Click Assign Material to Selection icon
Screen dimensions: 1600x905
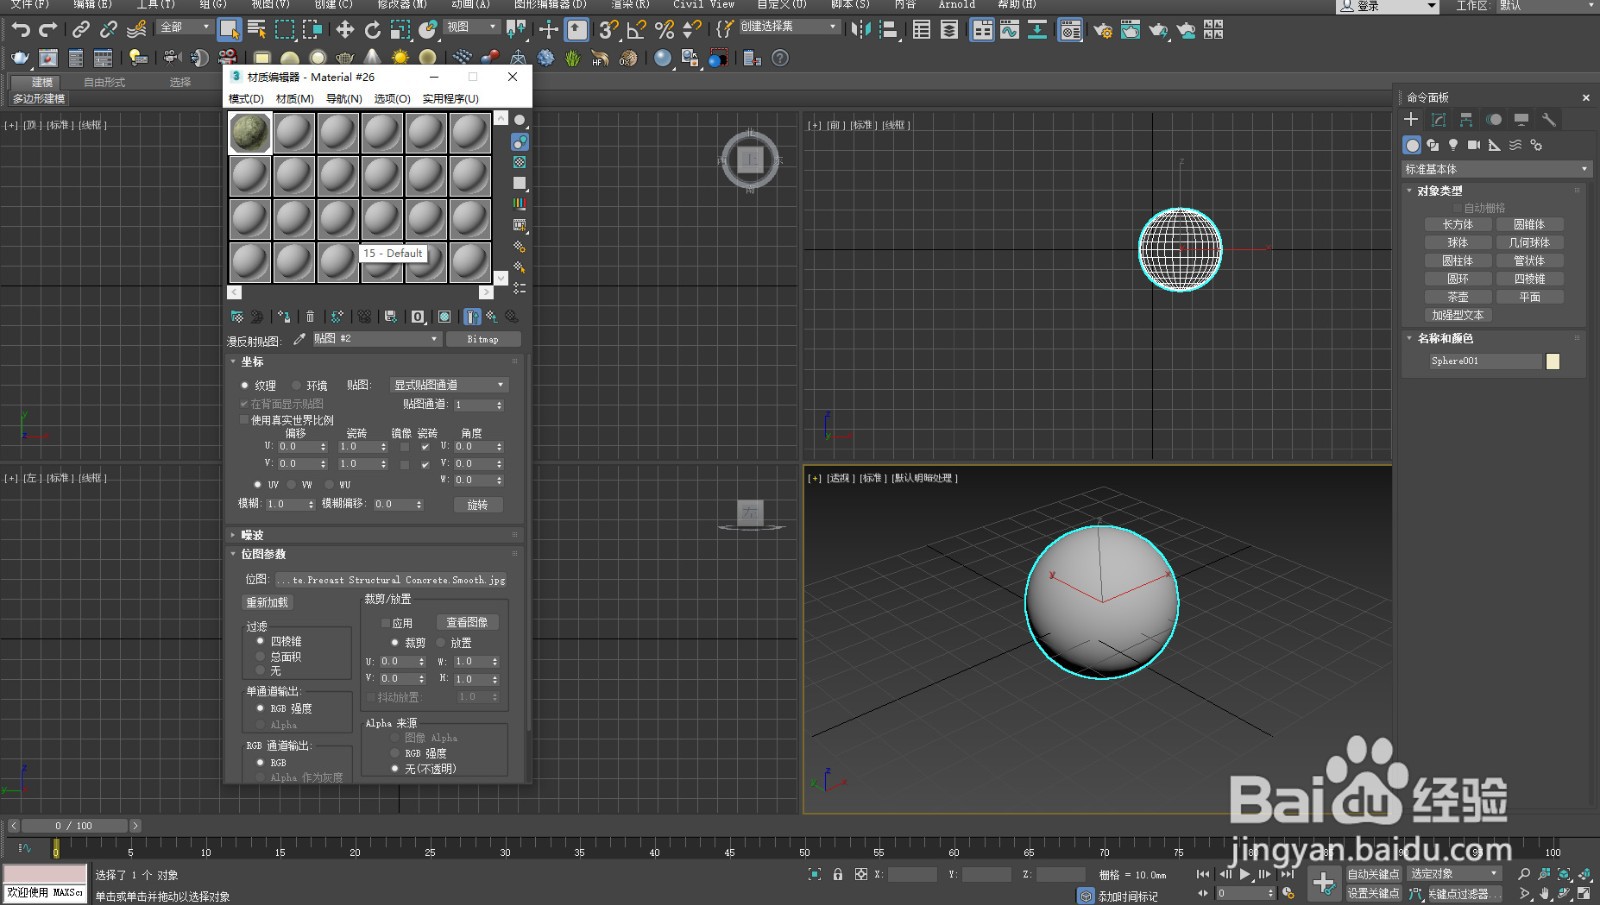[x=284, y=317]
